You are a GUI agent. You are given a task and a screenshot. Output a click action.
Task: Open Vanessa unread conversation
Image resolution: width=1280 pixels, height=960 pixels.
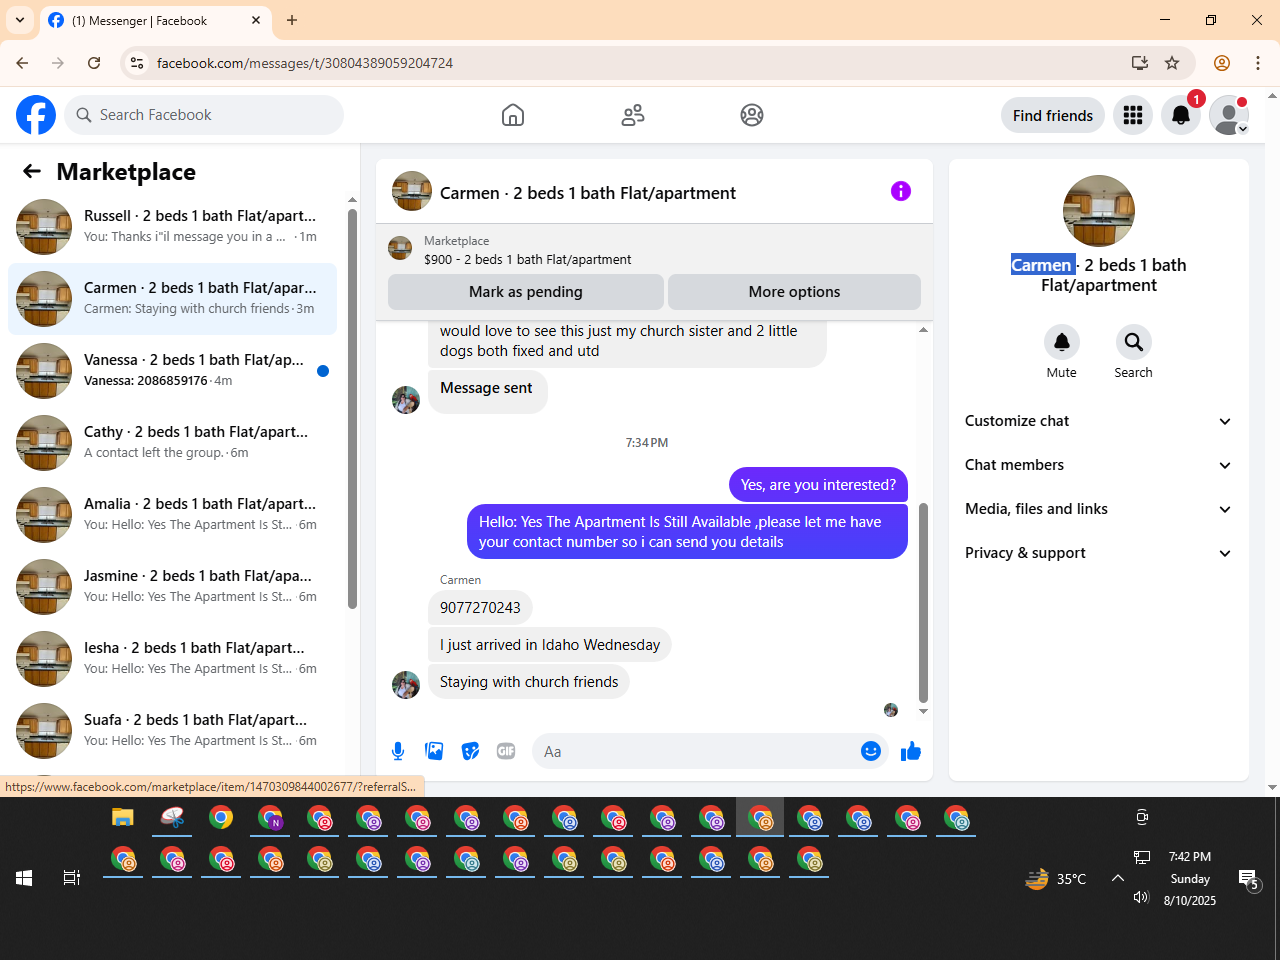(172, 371)
